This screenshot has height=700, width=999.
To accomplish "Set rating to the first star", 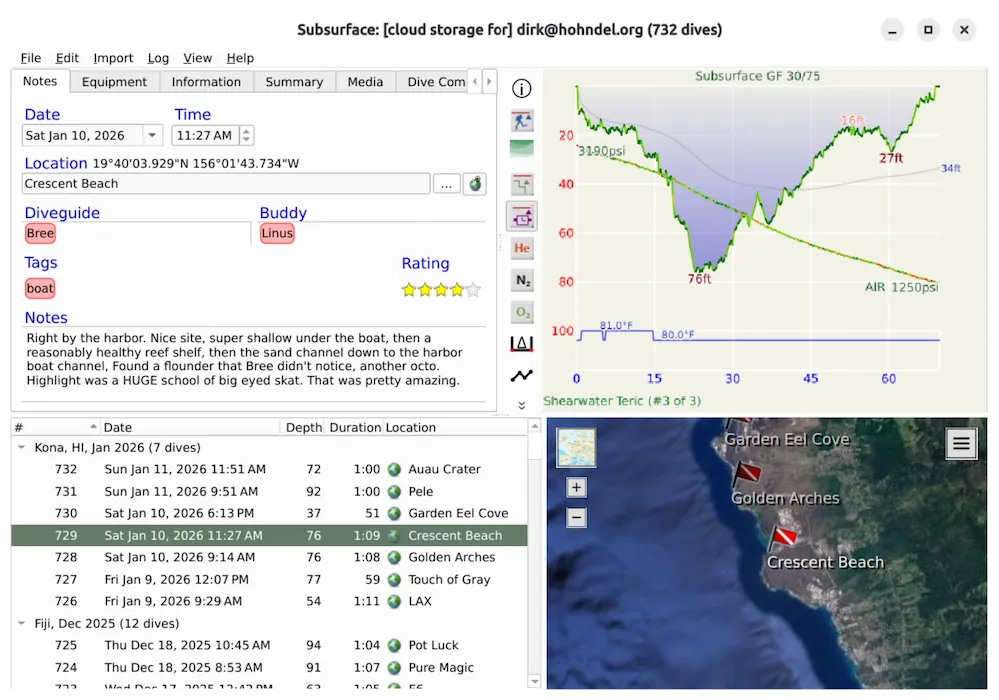I will [409, 290].
